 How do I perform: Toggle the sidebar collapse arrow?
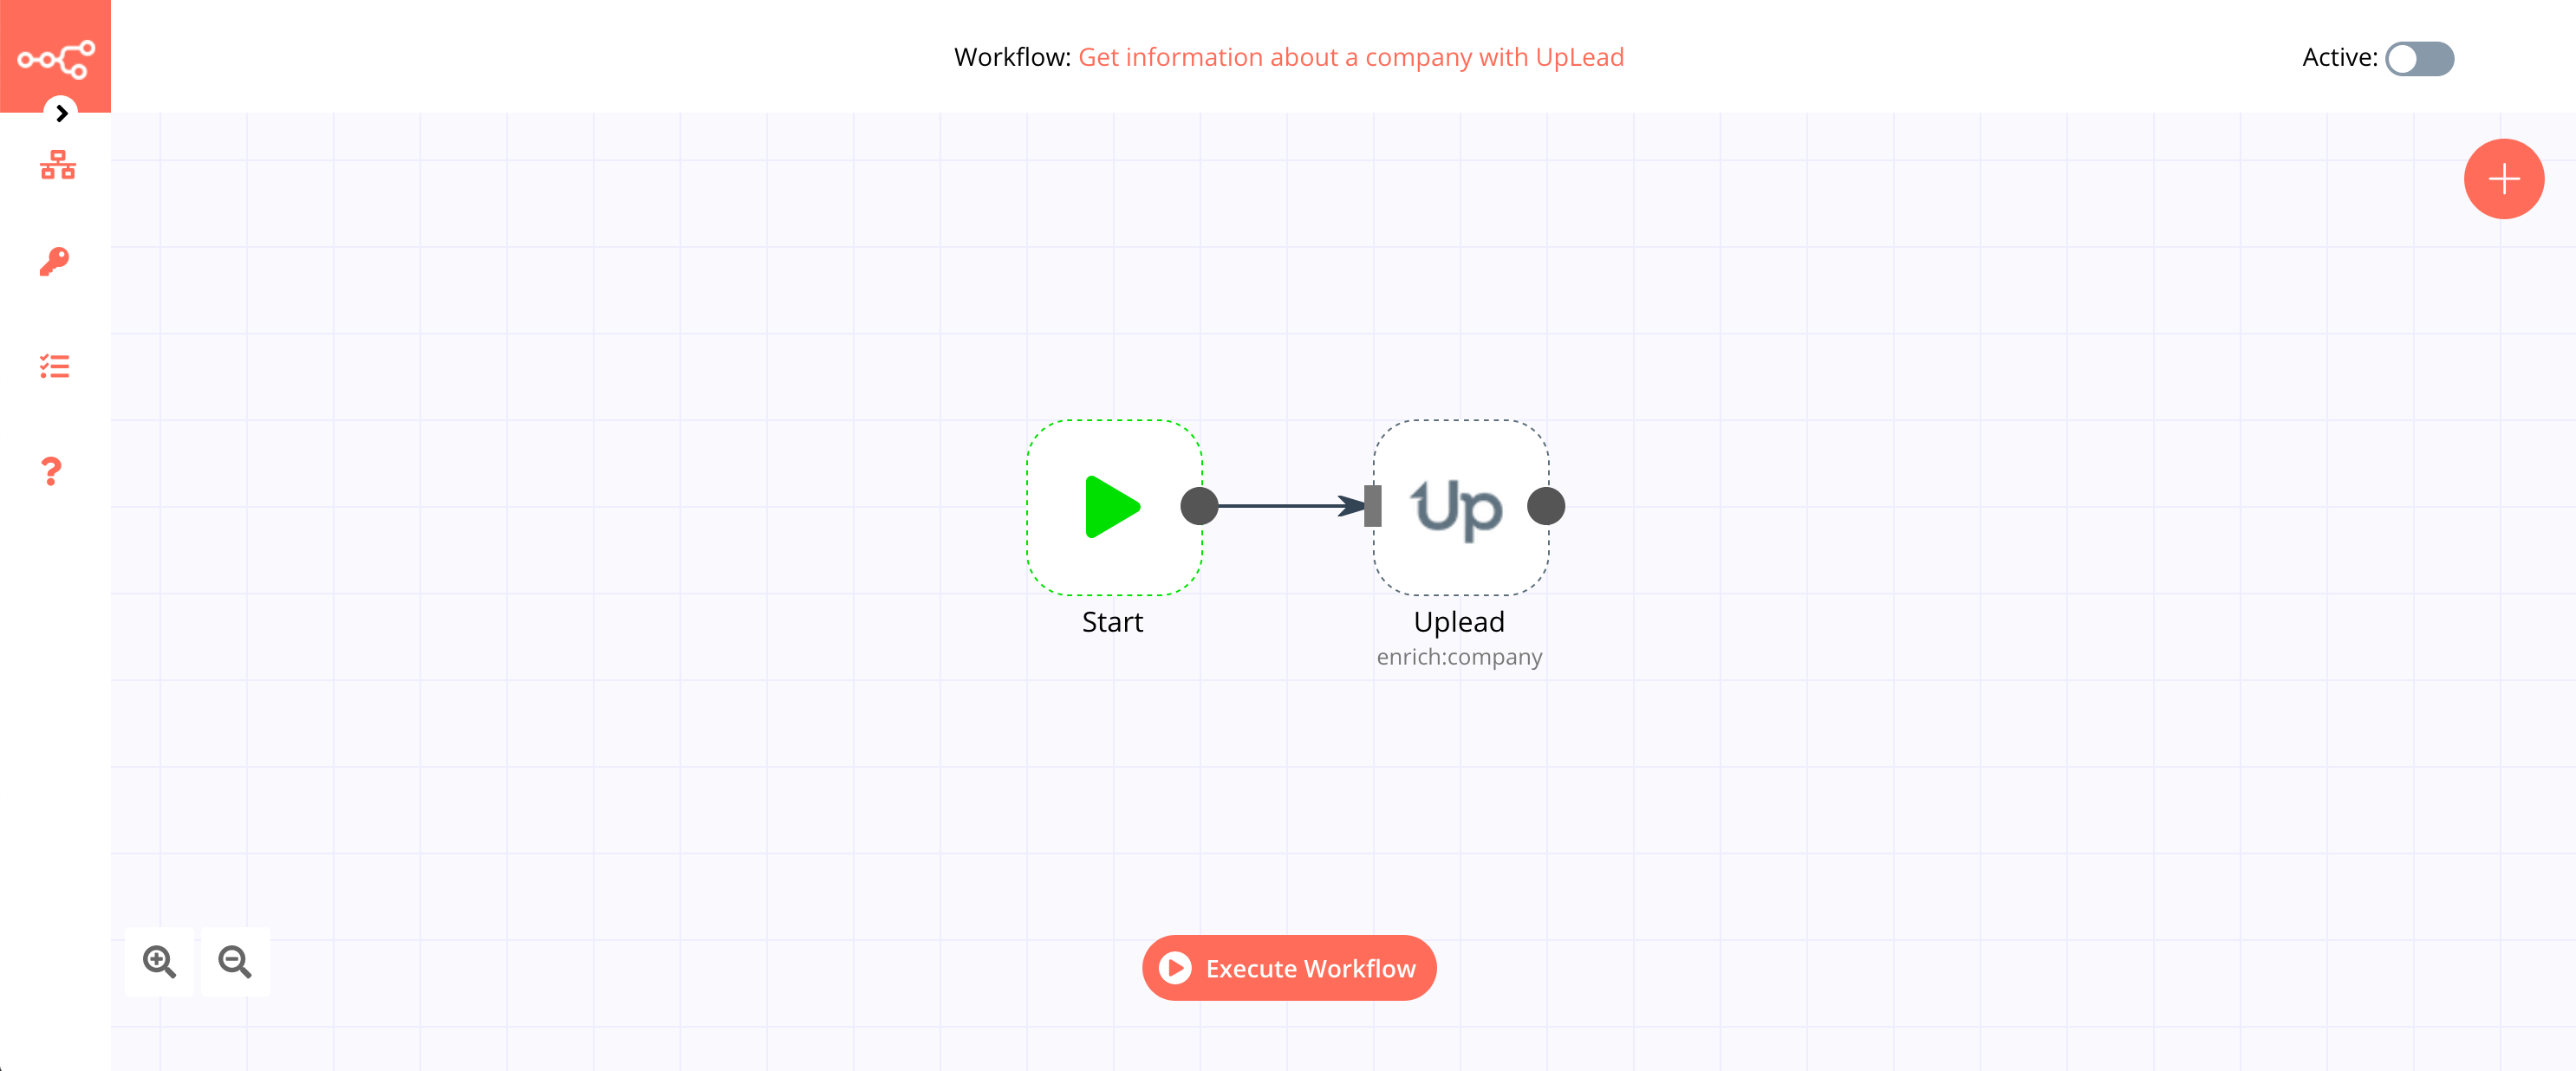pyautogui.click(x=61, y=112)
